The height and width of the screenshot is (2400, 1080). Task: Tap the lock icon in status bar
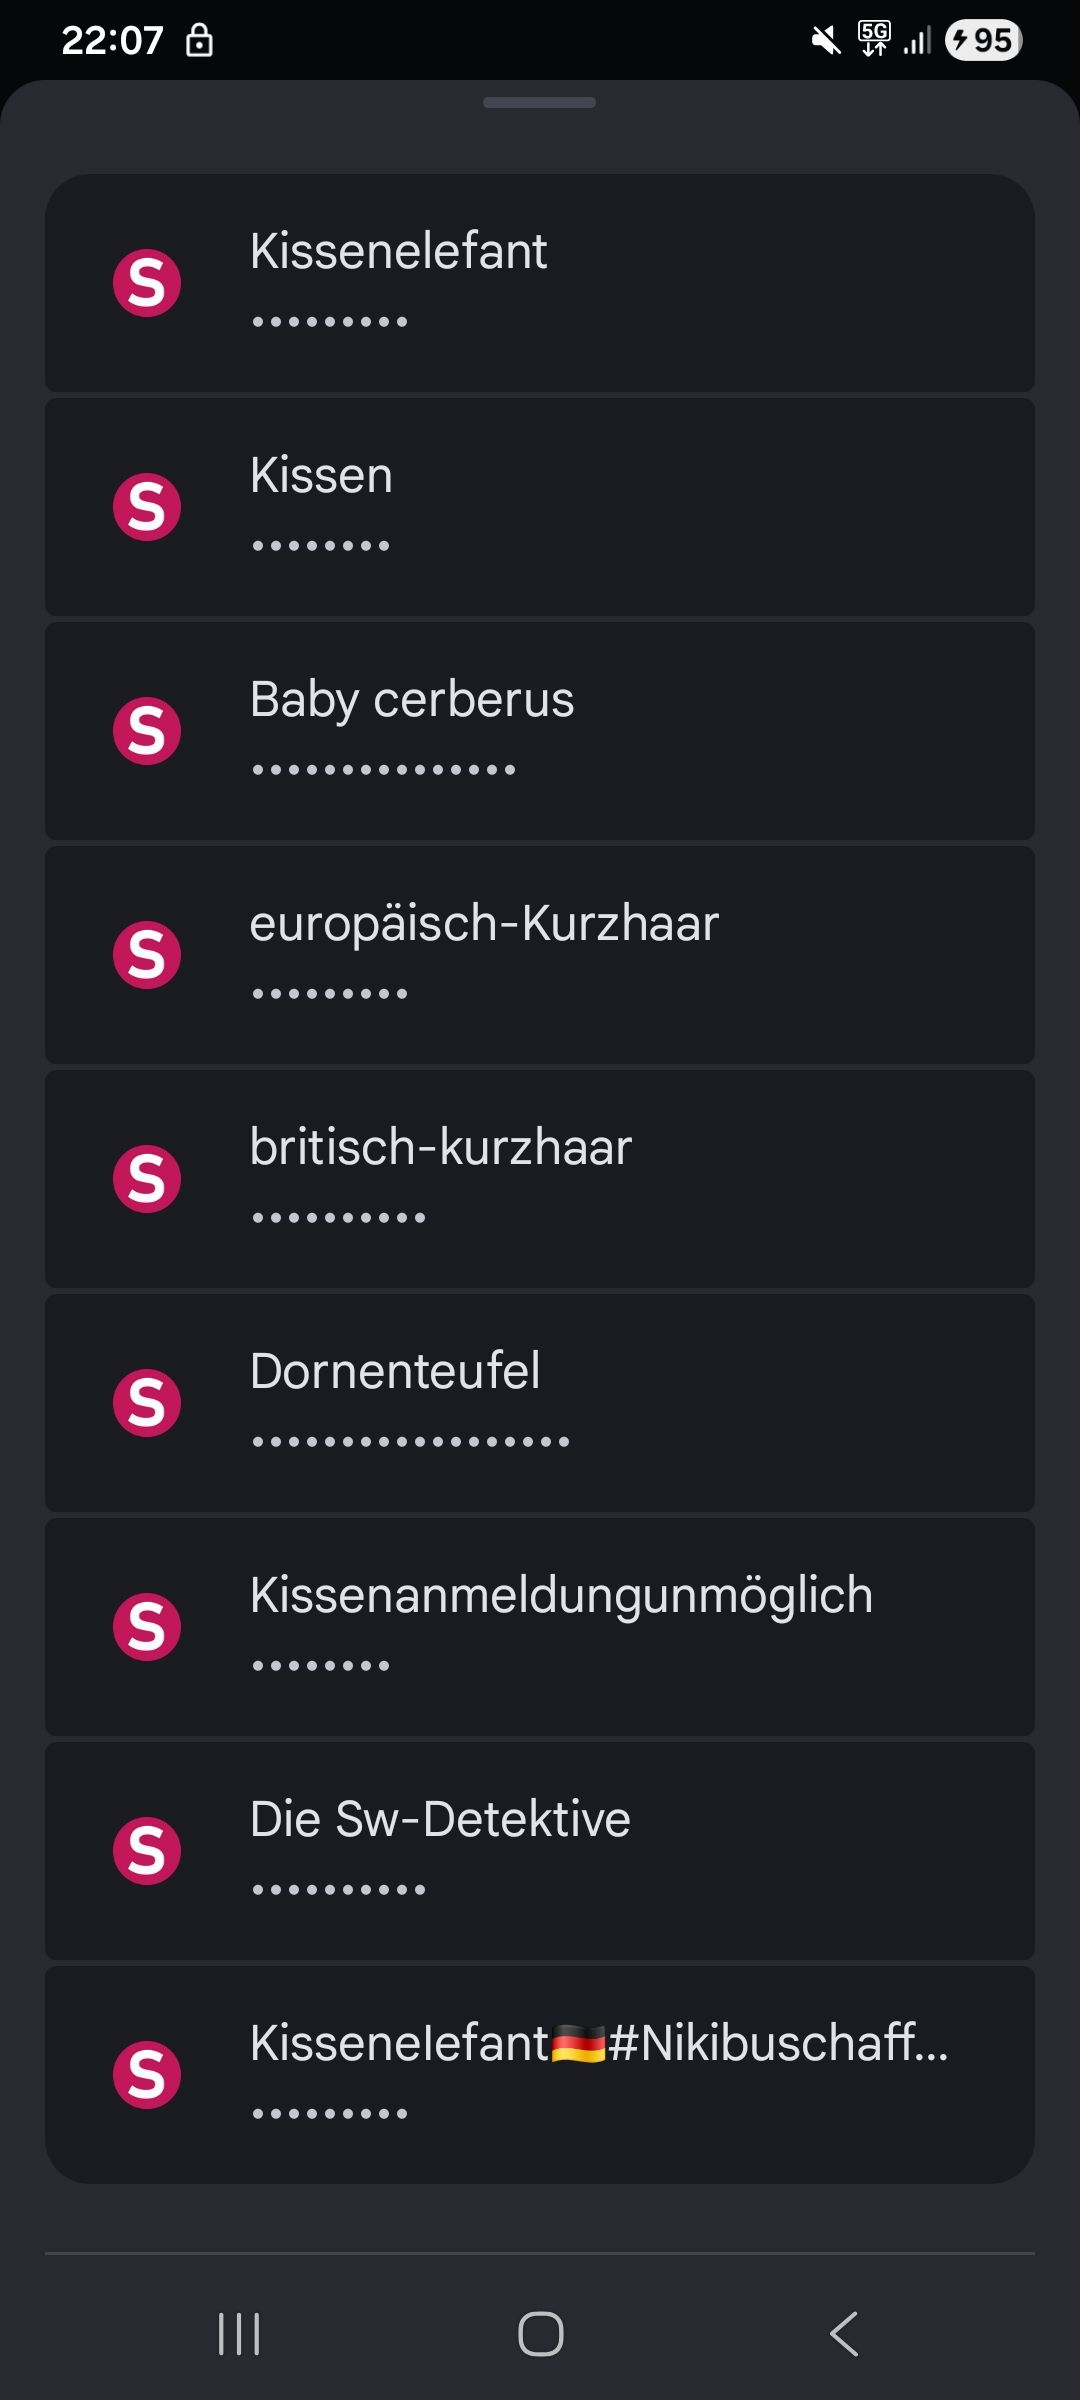pyautogui.click(x=199, y=41)
